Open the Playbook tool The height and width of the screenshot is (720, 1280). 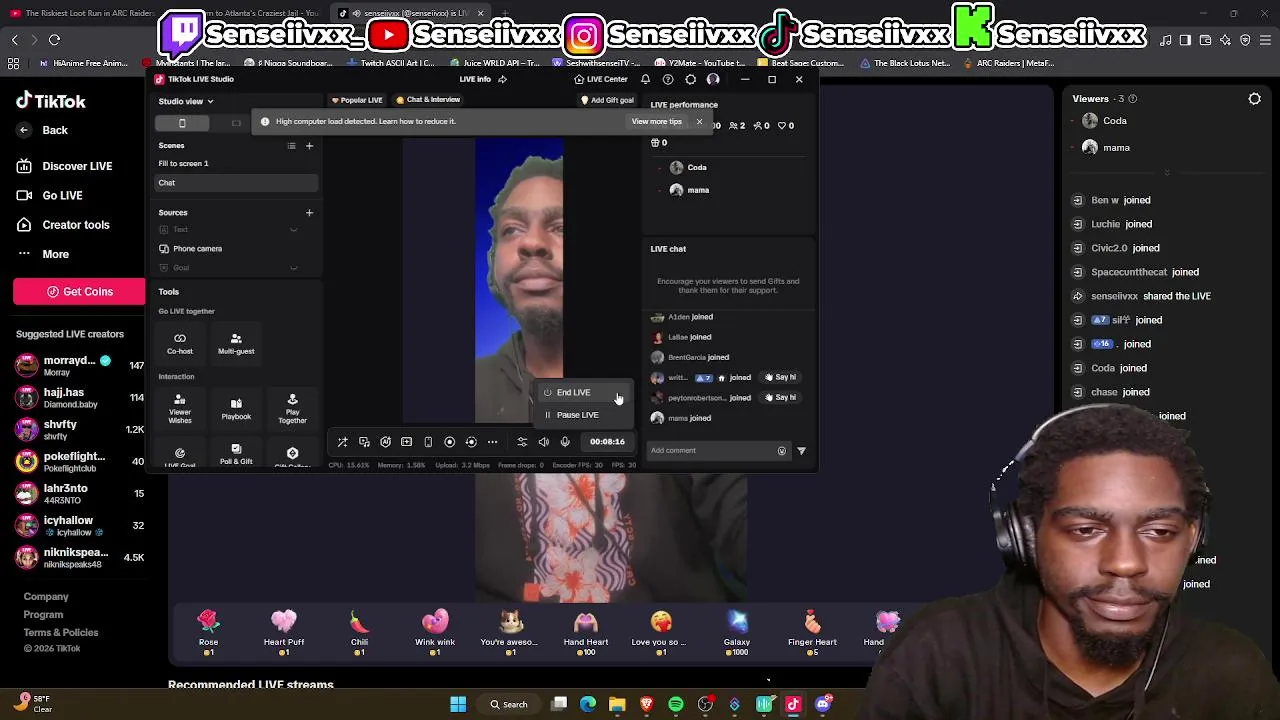click(x=236, y=409)
